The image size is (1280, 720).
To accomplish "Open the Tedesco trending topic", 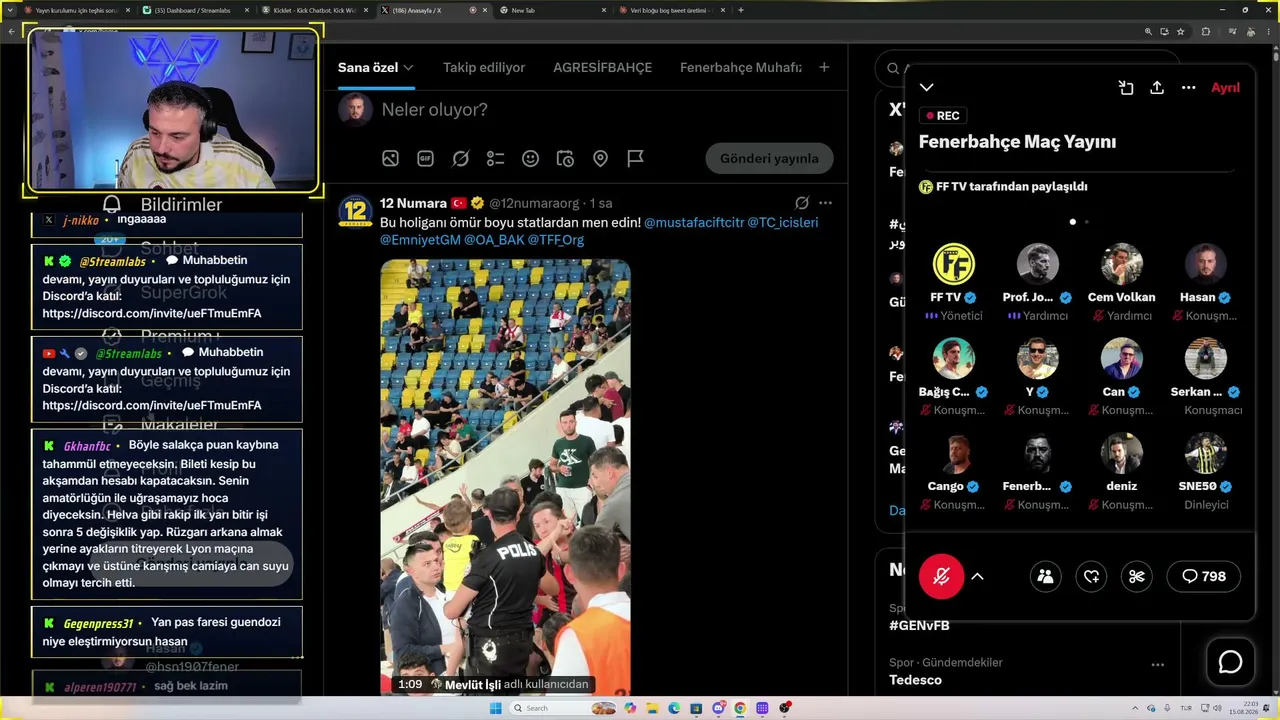I will (915, 680).
